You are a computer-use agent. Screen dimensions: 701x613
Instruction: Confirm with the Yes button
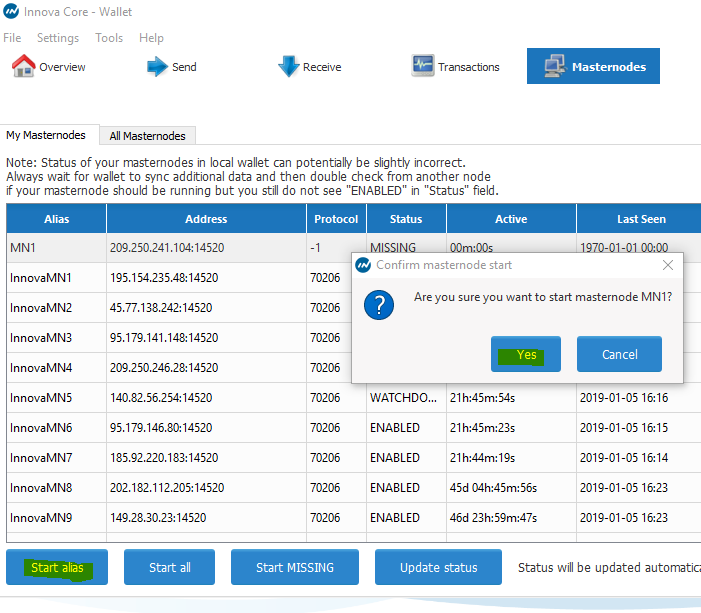pyautogui.click(x=526, y=354)
